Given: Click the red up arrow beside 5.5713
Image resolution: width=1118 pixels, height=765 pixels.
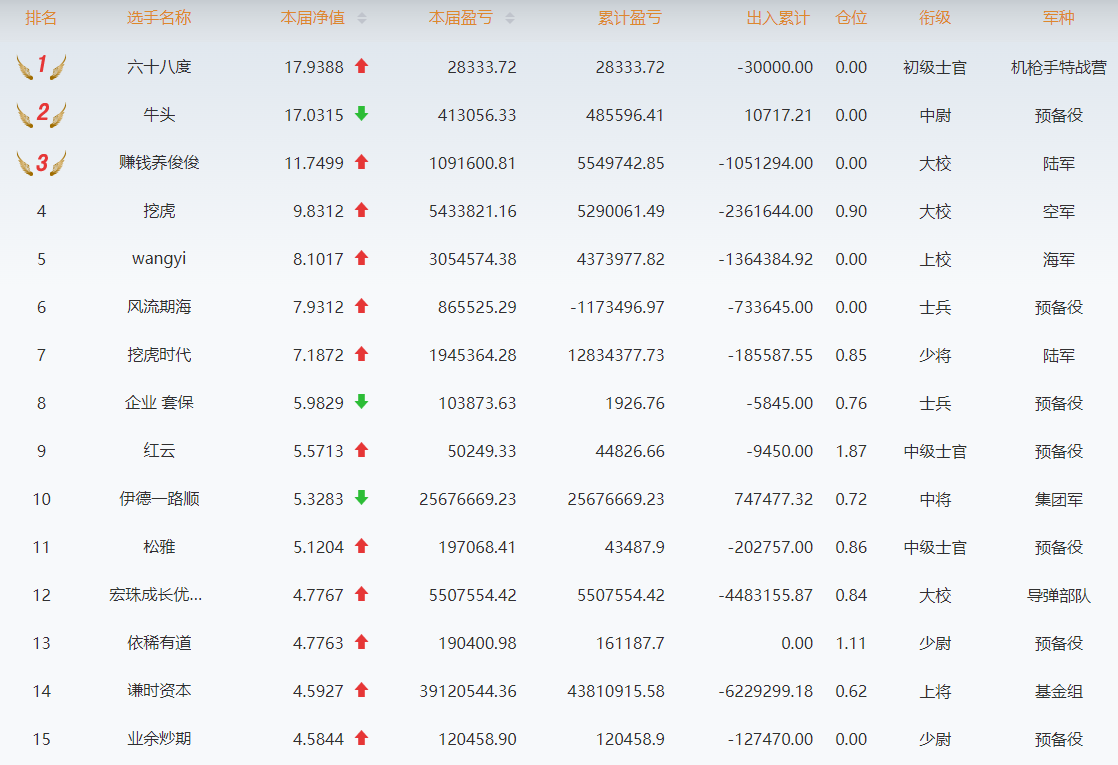Looking at the screenshot, I should 361,450.
